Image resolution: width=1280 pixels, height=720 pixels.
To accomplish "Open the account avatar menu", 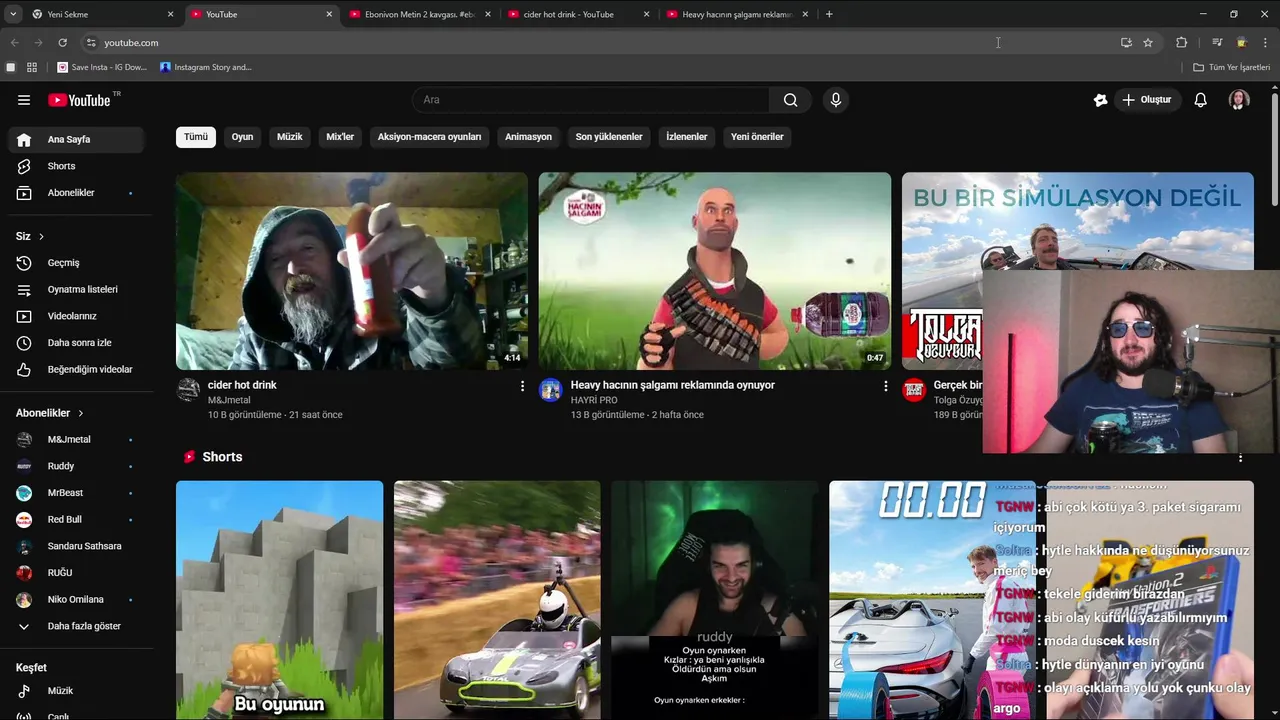I will tap(1239, 100).
